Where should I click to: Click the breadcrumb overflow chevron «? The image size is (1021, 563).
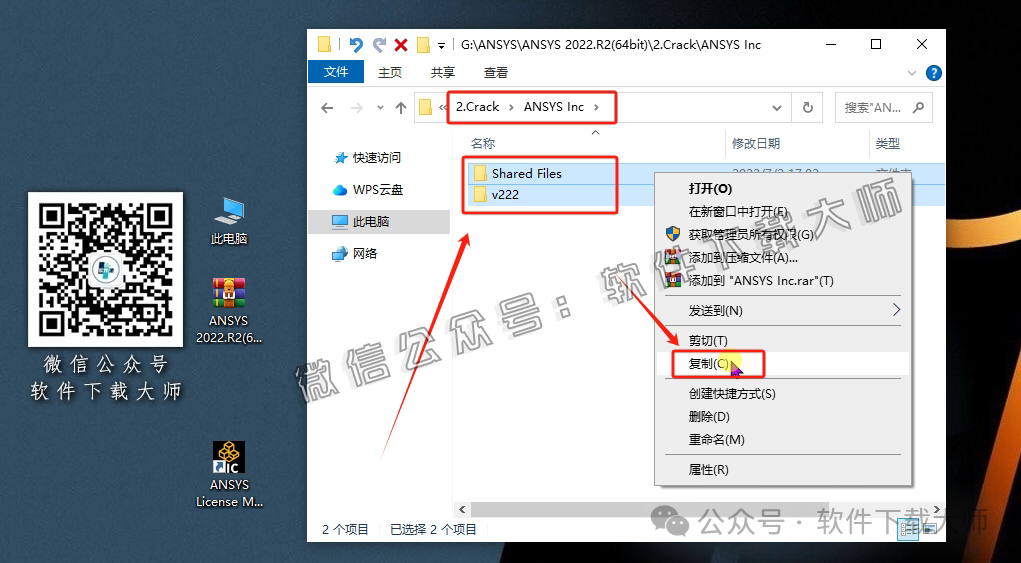[443, 107]
